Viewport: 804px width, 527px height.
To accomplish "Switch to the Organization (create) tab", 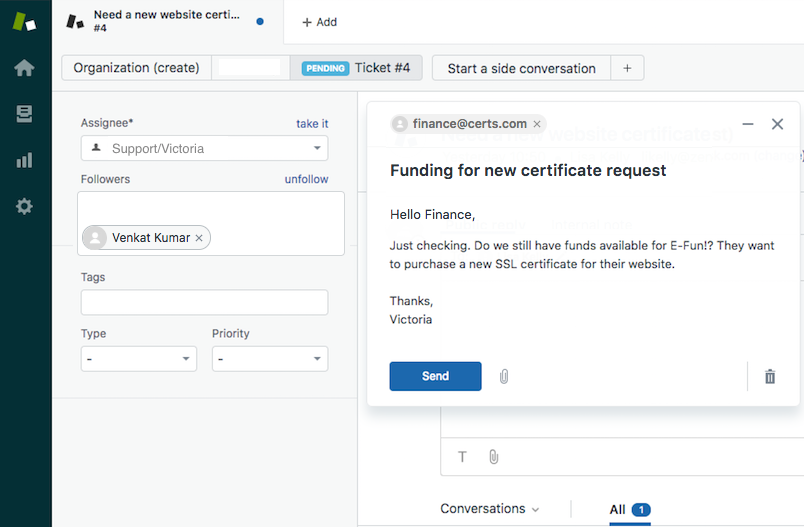I will [x=136, y=68].
